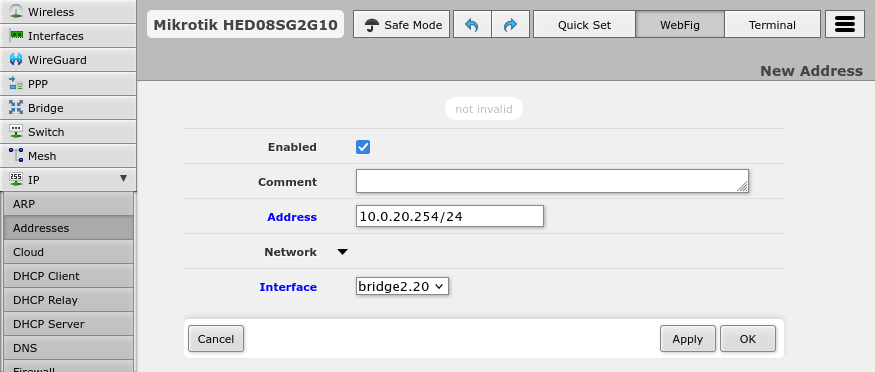Click the Apply button
The height and width of the screenshot is (372, 875).
click(688, 339)
